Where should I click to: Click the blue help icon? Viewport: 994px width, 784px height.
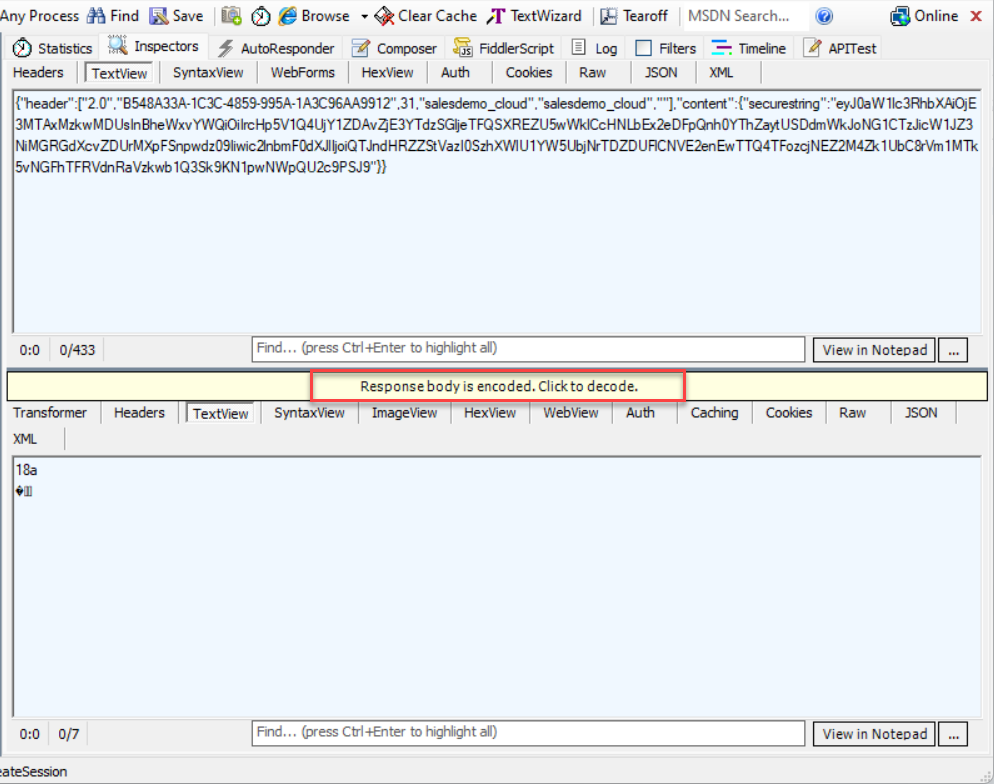[824, 16]
